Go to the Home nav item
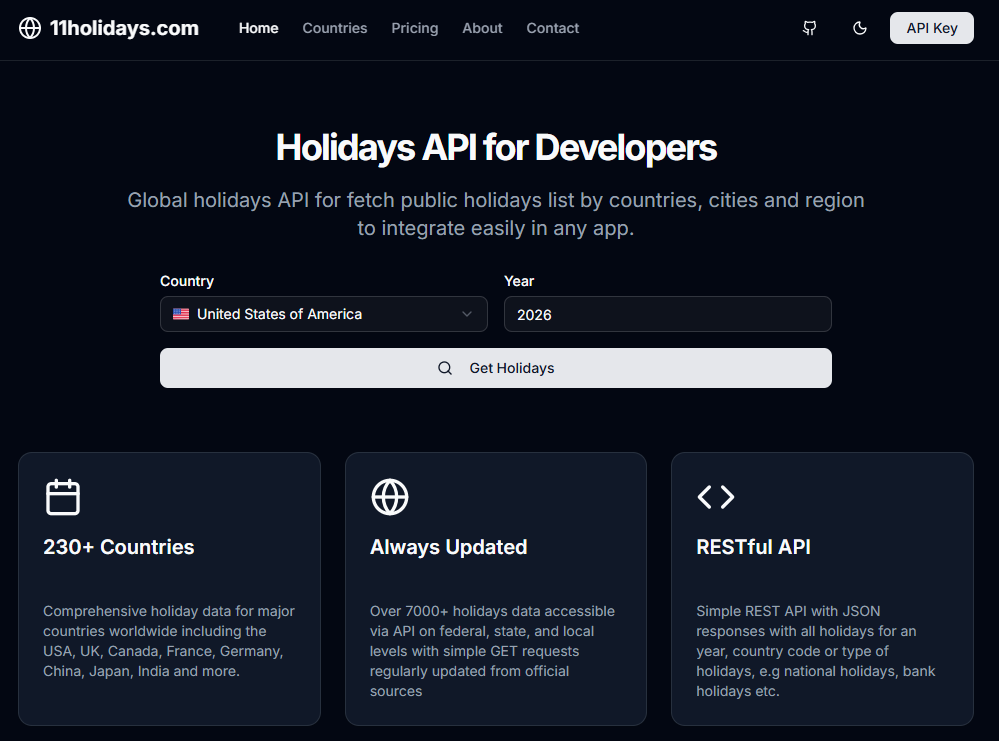Viewport: 999px width, 741px height. point(259,28)
